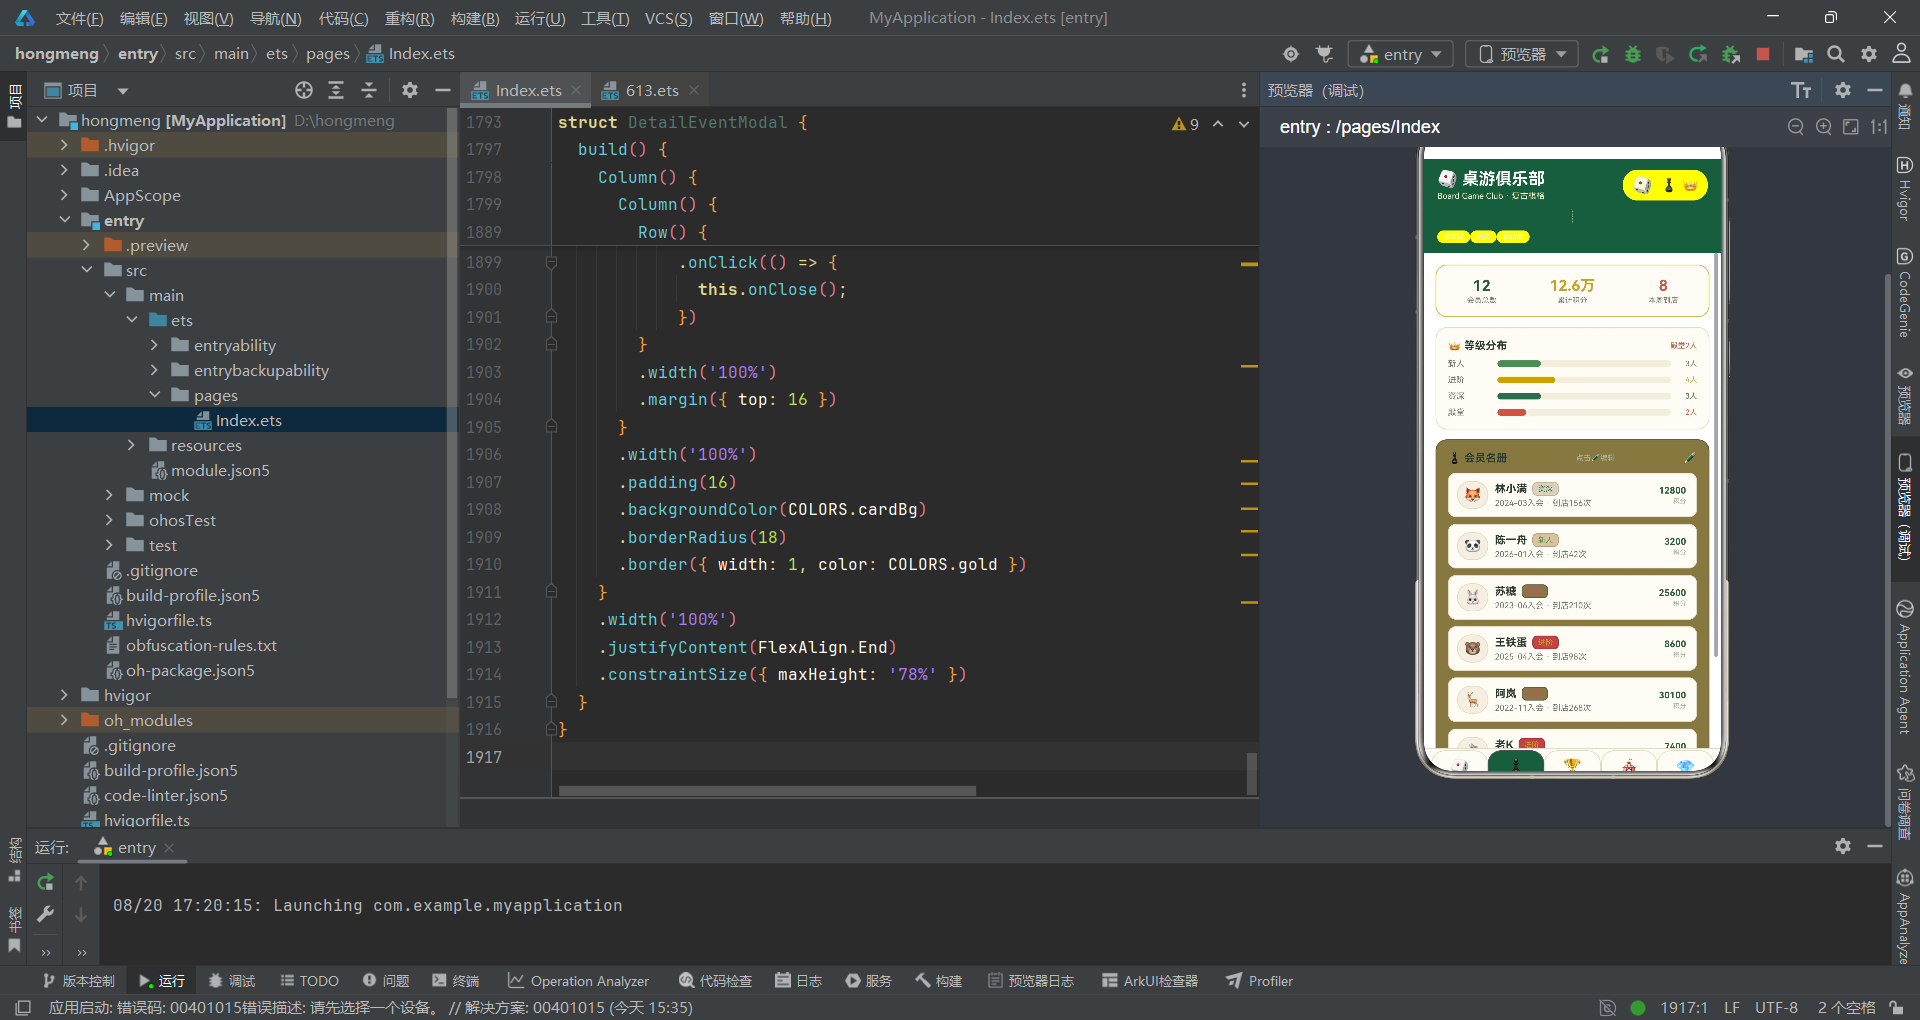Open project structure folder icon in toolbar
The image size is (1920, 1020).
coord(1803,54)
